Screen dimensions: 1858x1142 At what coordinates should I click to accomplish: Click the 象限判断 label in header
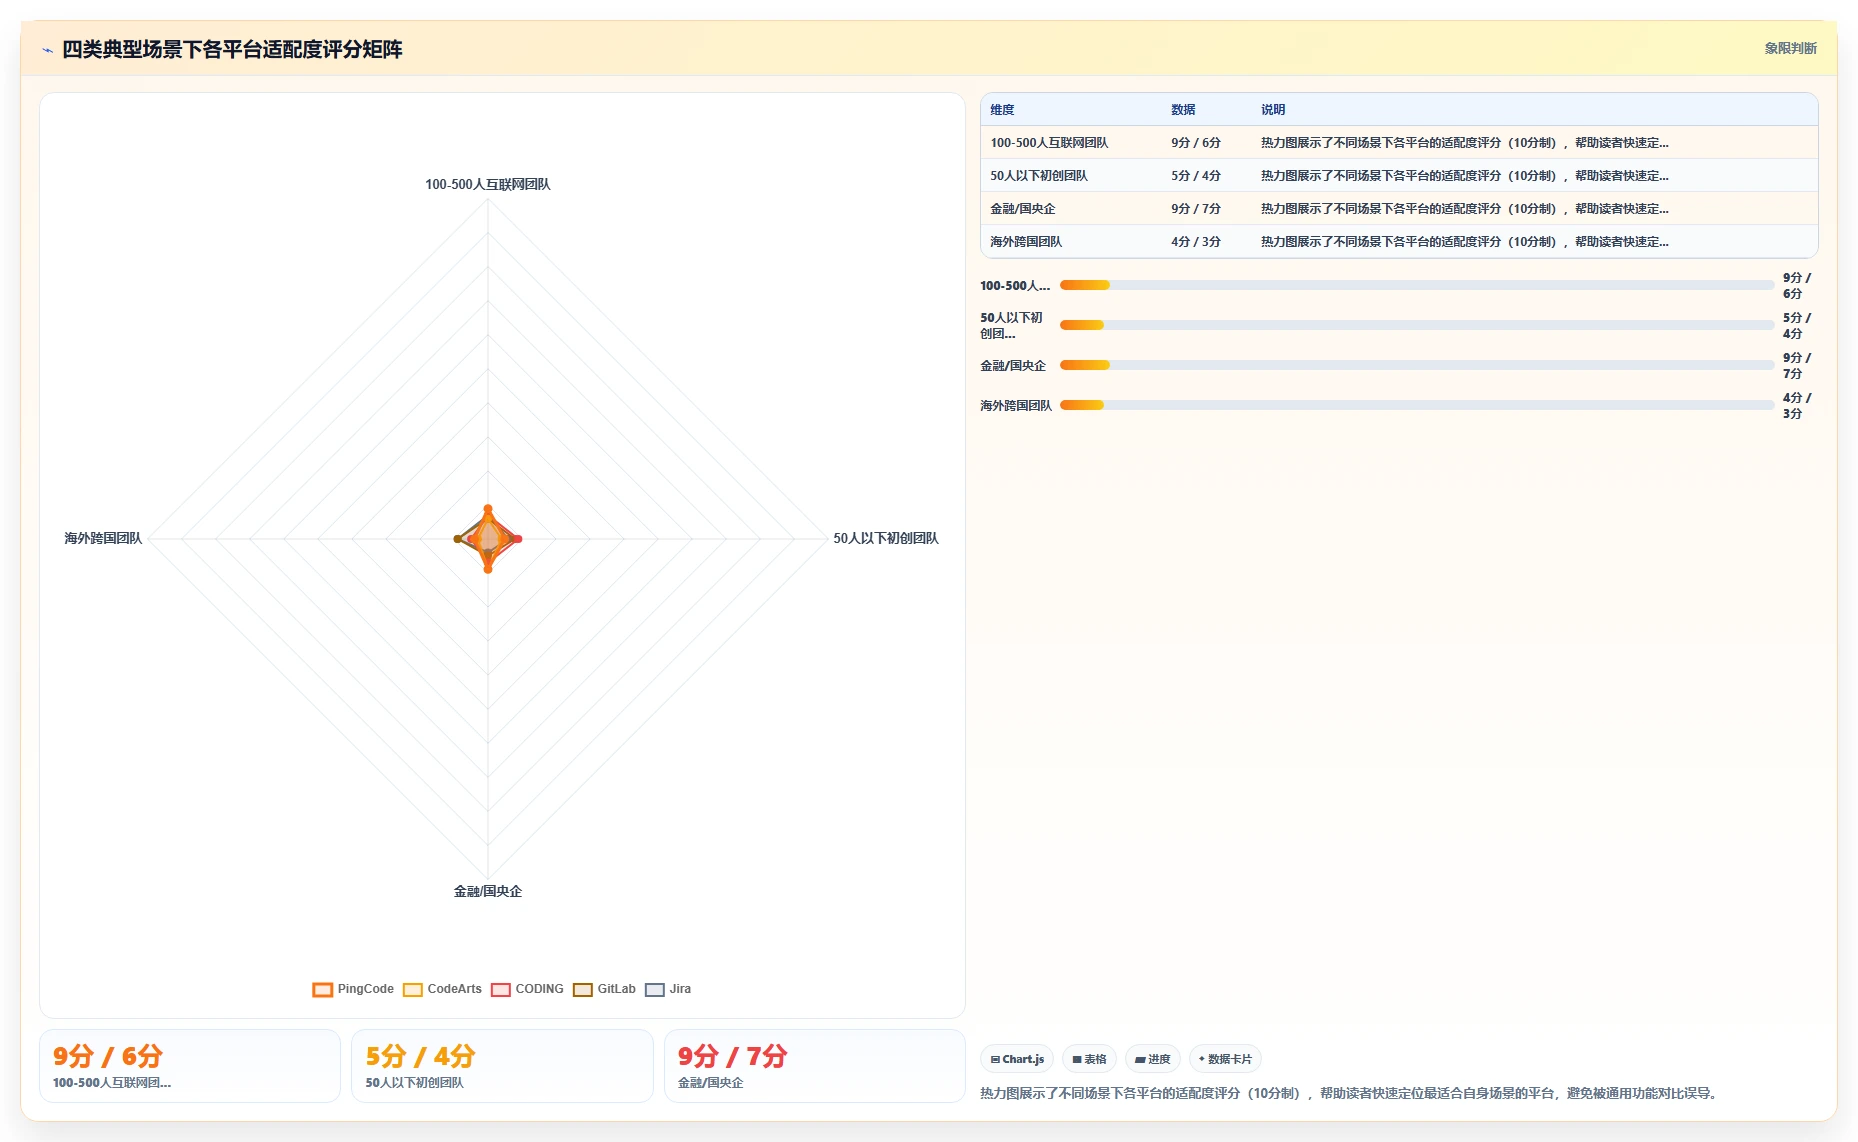pos(1790,48)
